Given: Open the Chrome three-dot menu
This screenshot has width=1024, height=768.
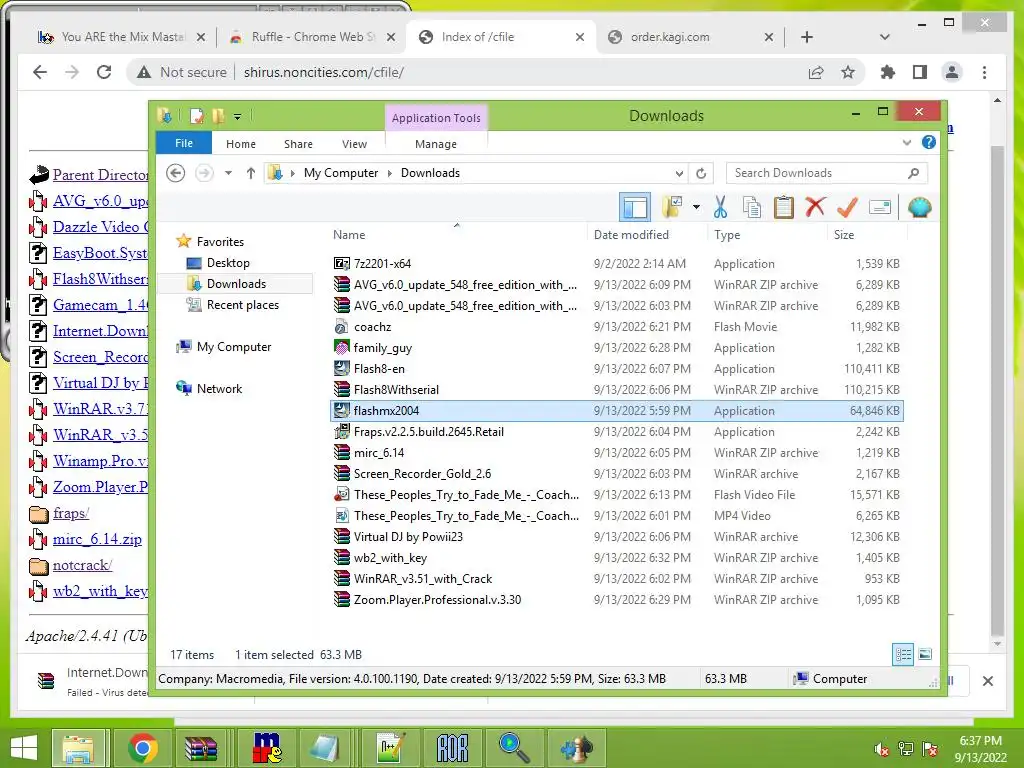Looking at the screenshot, I should (984, 72).
